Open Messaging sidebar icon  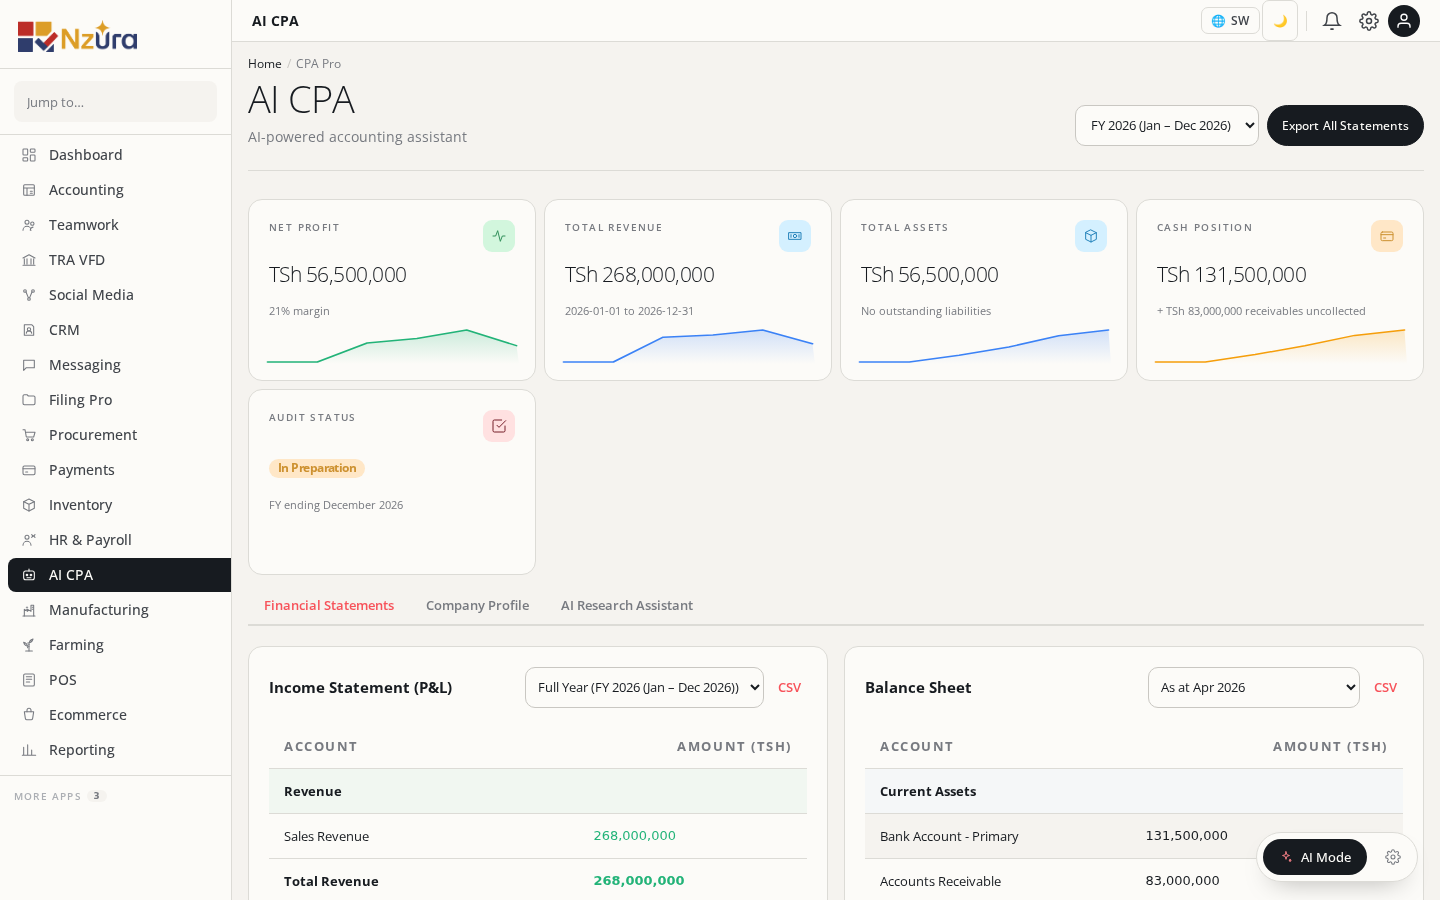point(29,365)
